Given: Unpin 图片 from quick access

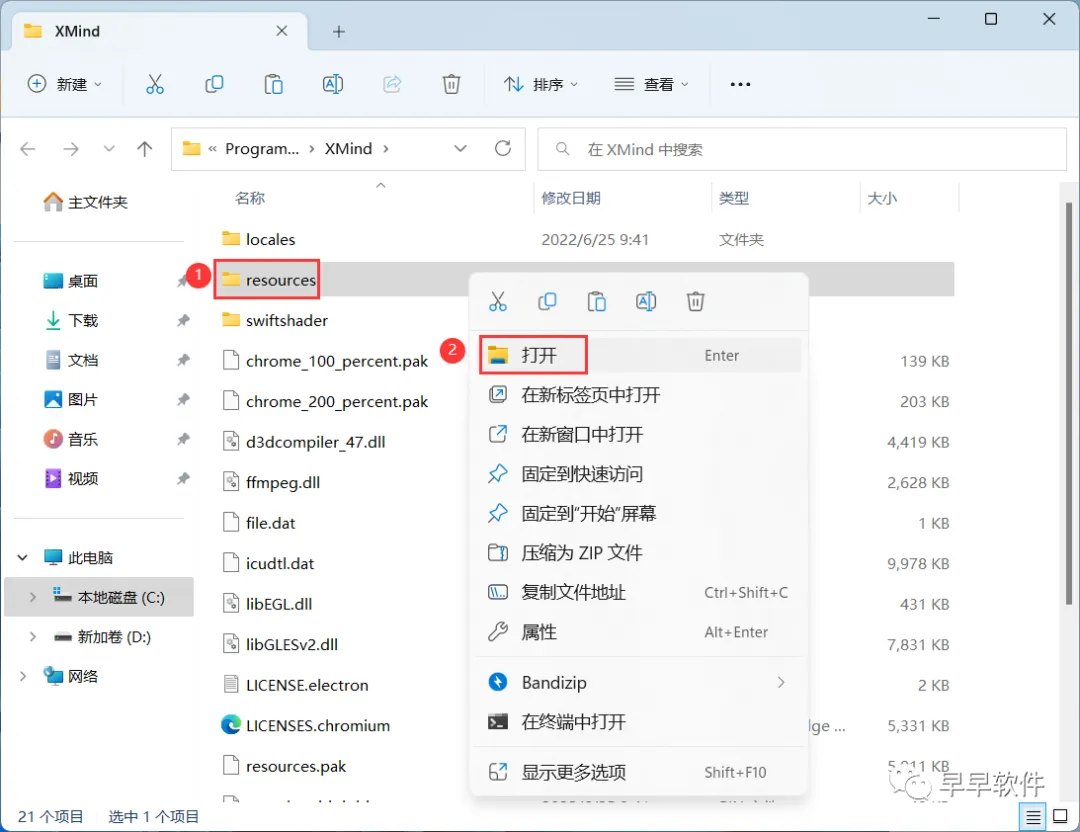Looking at the screenshot, I should [x=183, y=399].
